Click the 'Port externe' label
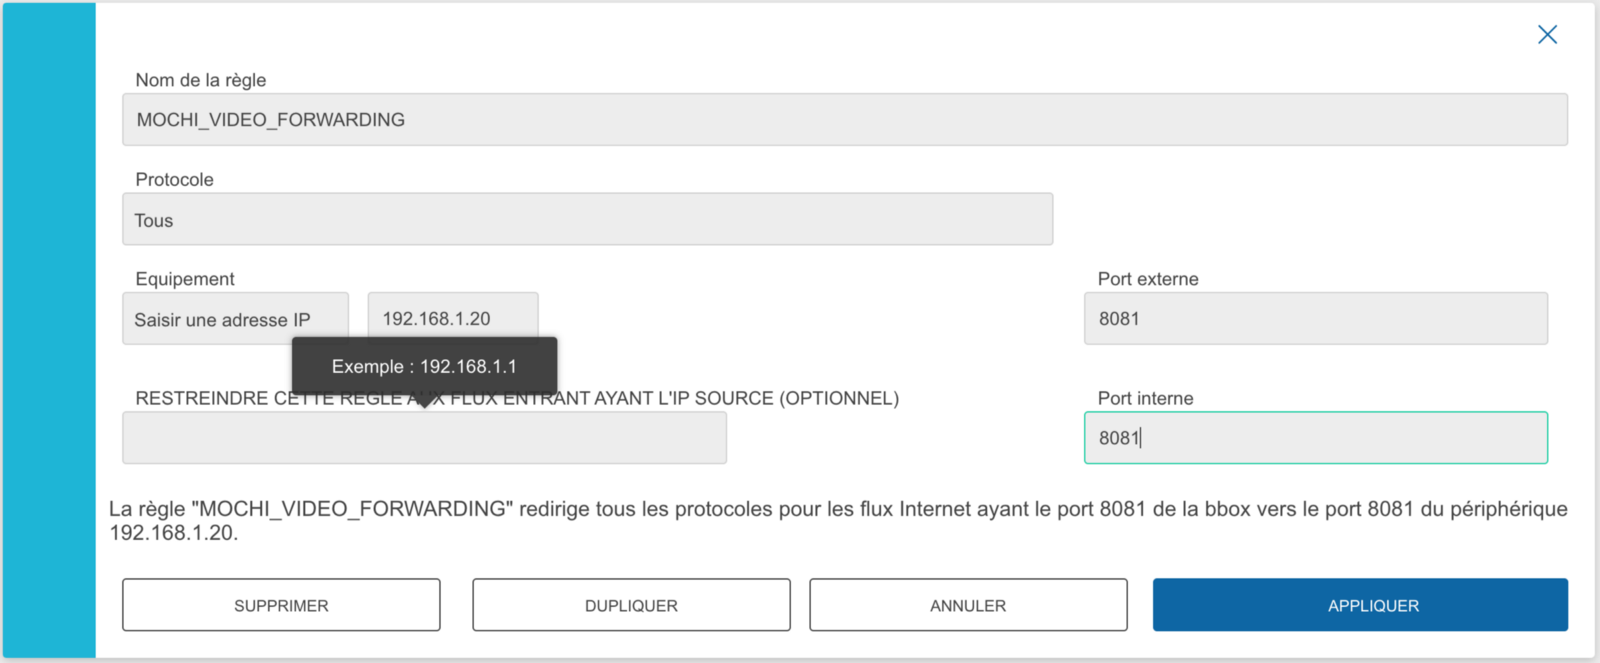 tap(1148, 279)
